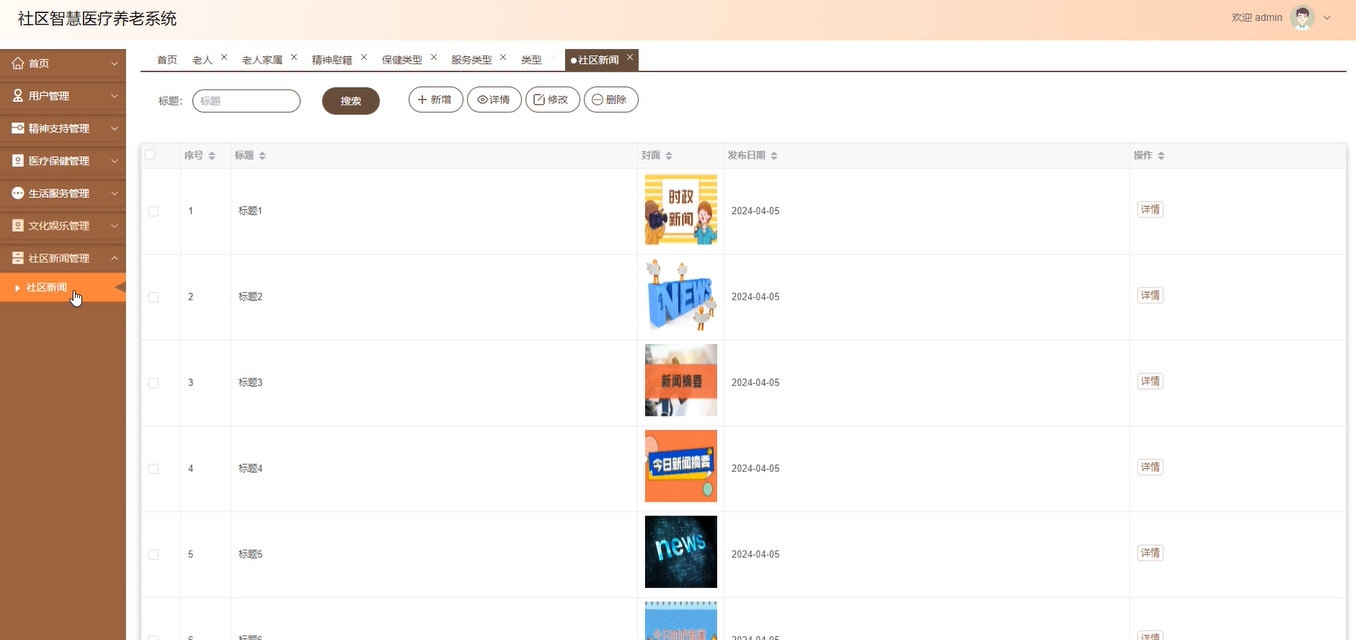Image resolution: width=1356 pixels, height=640 pixels.
Task: Go to the 服务类型 tab
Action: tap(471, 60)
